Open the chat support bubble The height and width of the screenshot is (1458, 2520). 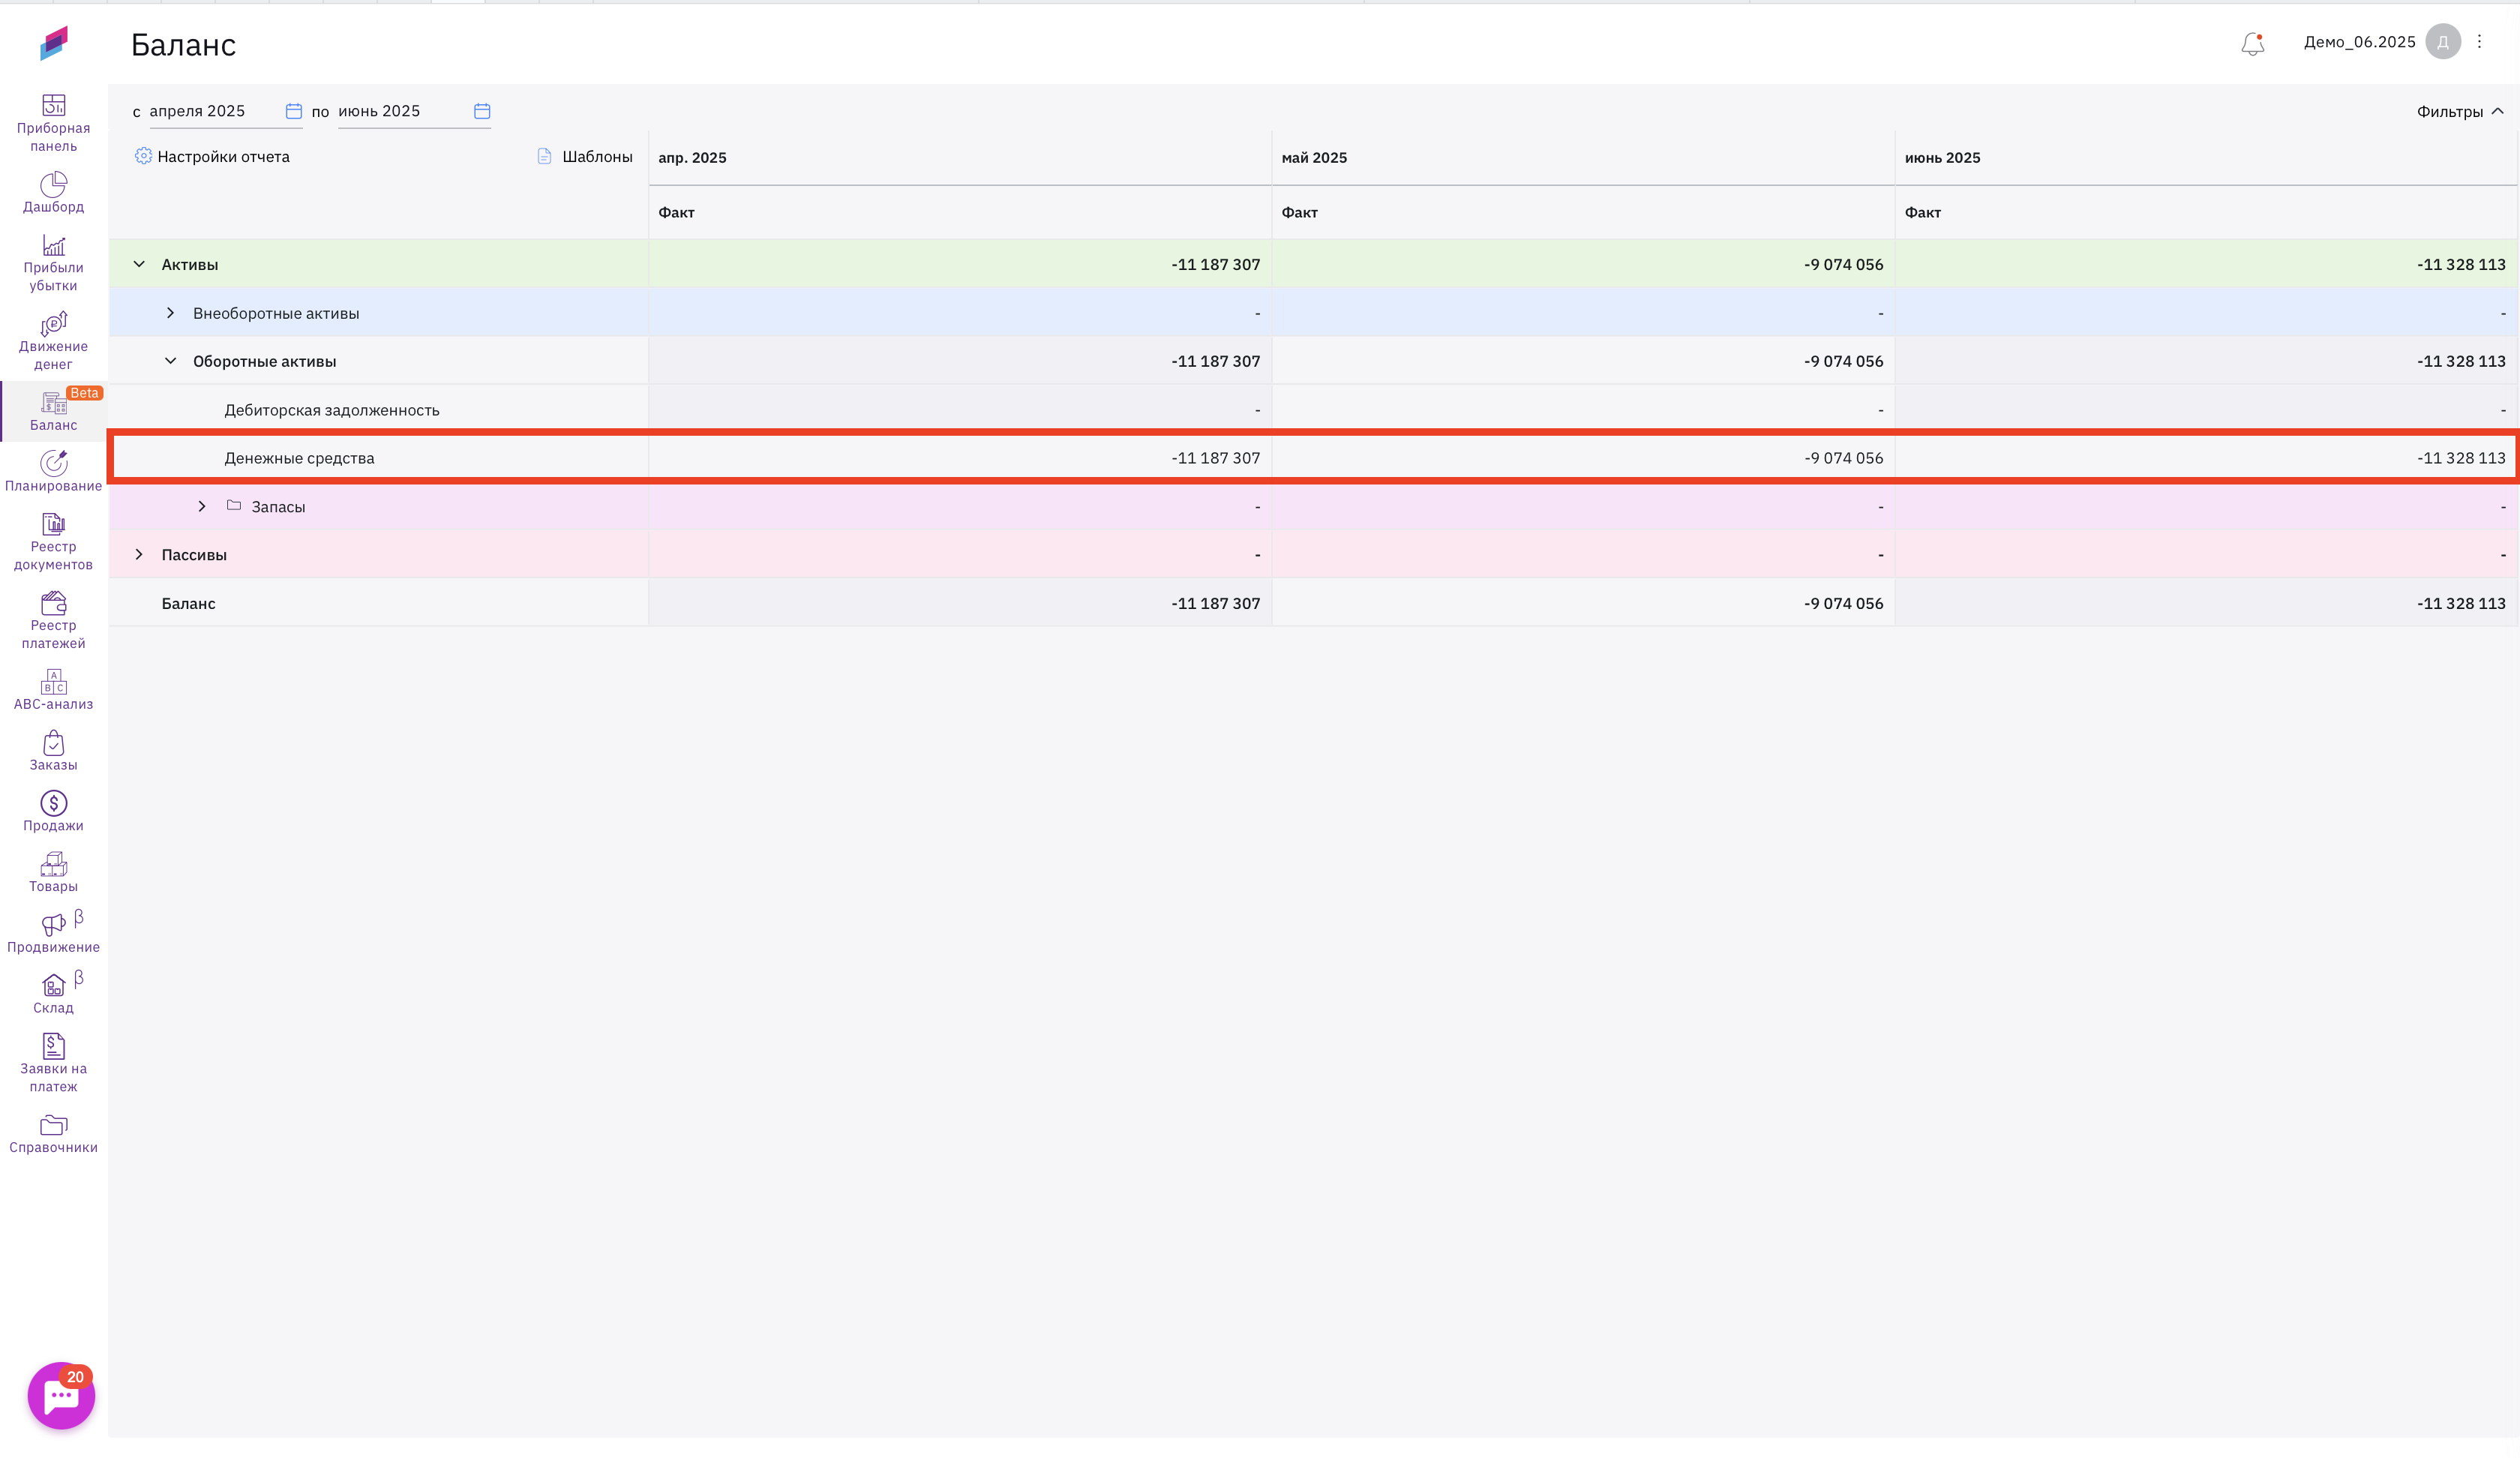pos(61,1395)
